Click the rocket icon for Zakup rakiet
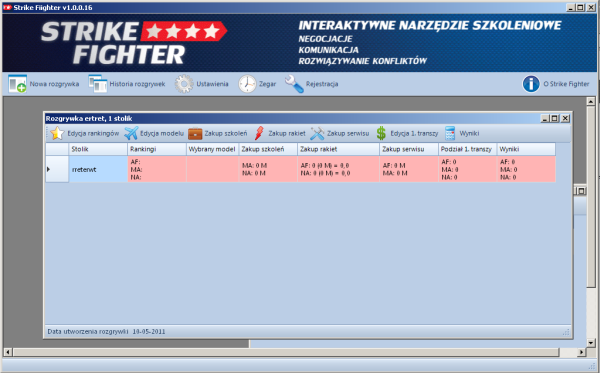The image size is (600, 373). click(x=259, y=133)
